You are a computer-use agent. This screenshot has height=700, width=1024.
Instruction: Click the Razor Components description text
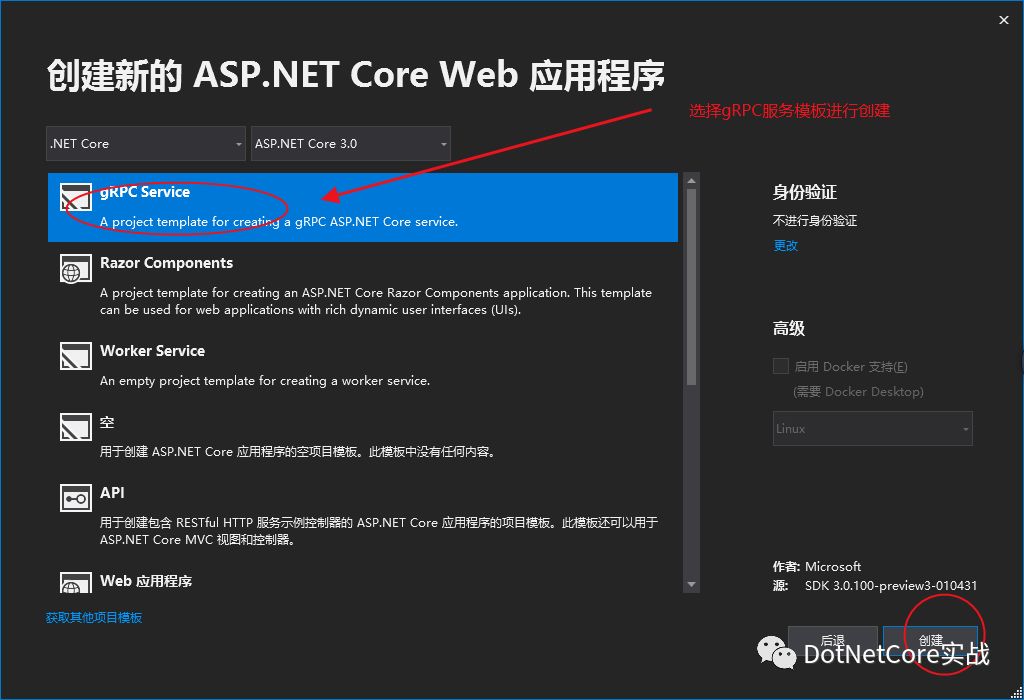376,301
